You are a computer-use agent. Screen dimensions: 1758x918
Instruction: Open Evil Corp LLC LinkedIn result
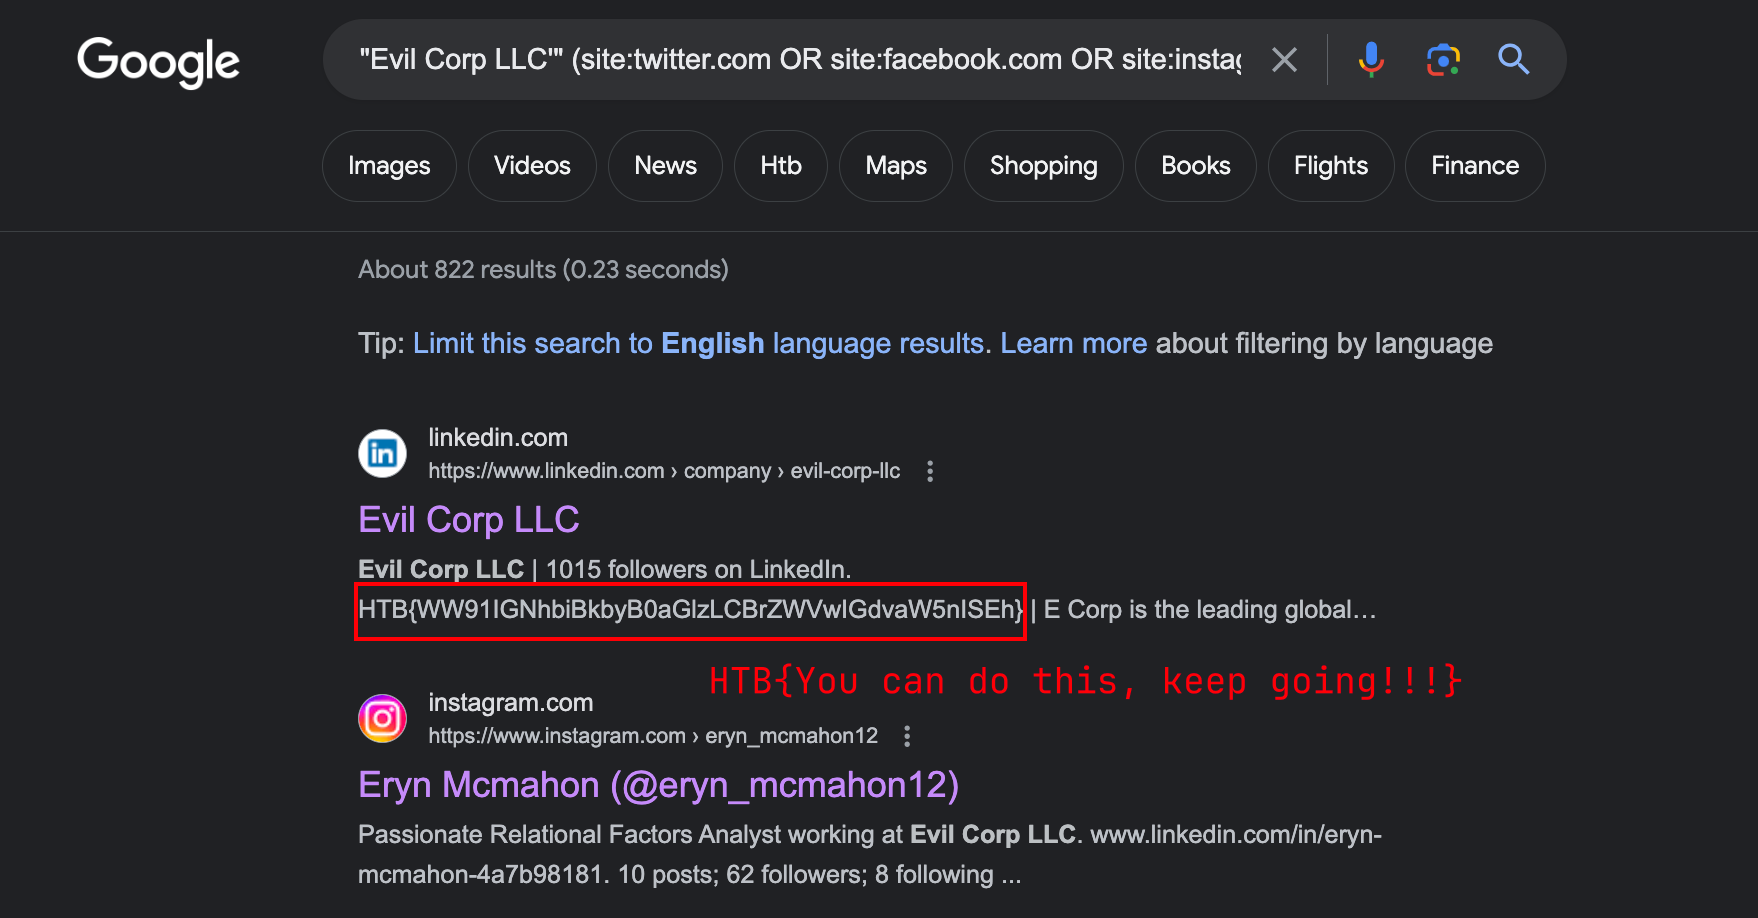469,520
